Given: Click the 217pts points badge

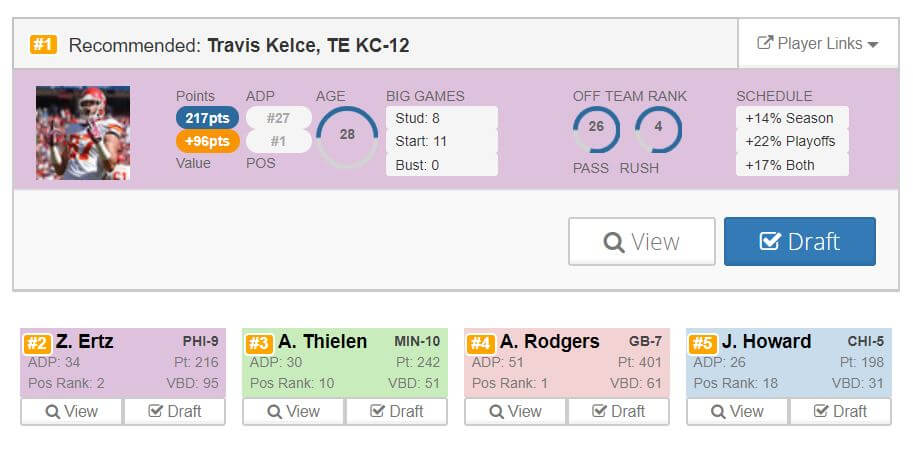Looking at the screenshot, I should [x=207, y=118].
